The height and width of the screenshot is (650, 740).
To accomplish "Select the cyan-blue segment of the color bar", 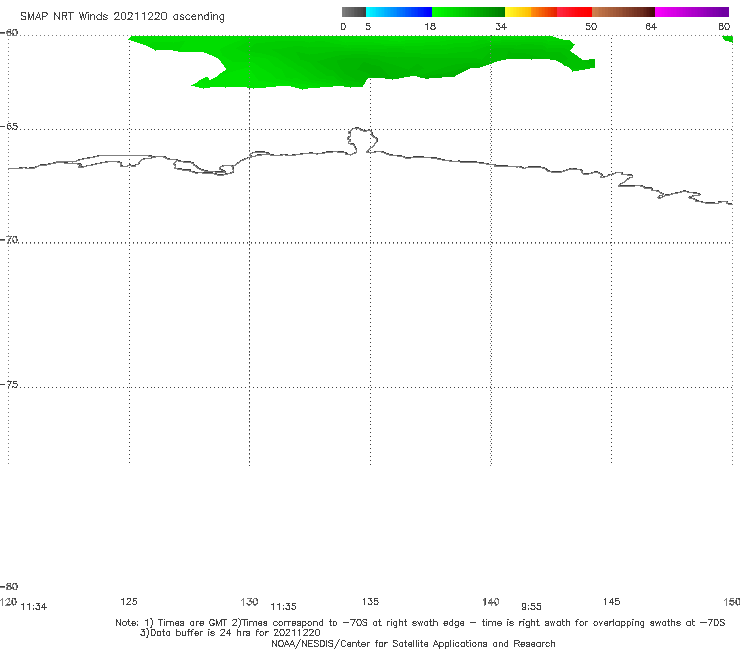I will [x=399, y=12].
